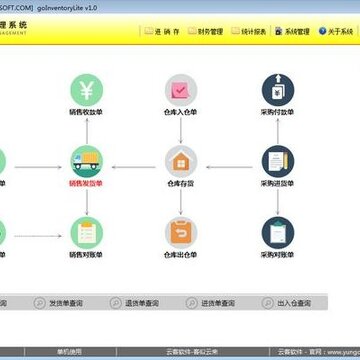
Task: Open the 统计报表 menu
Action: (249, 31)
